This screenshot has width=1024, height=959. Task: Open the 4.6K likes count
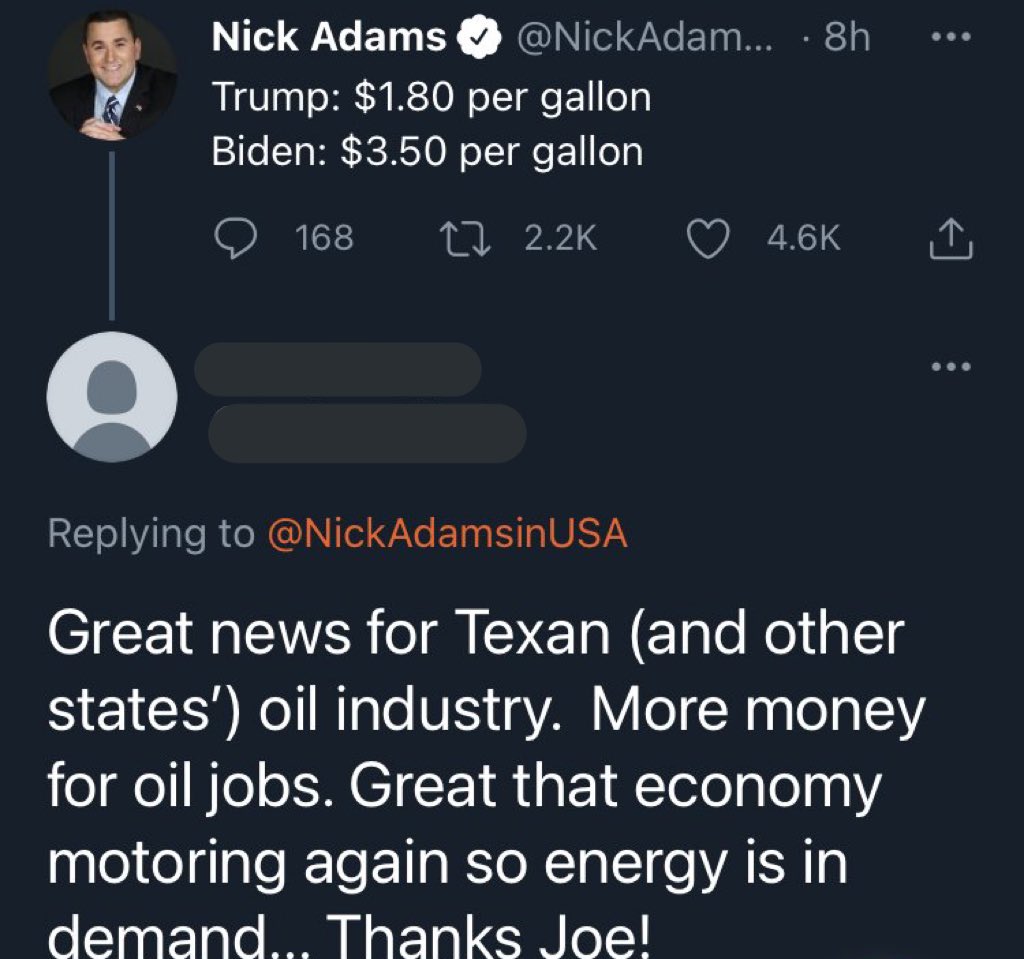coord(803,238)
